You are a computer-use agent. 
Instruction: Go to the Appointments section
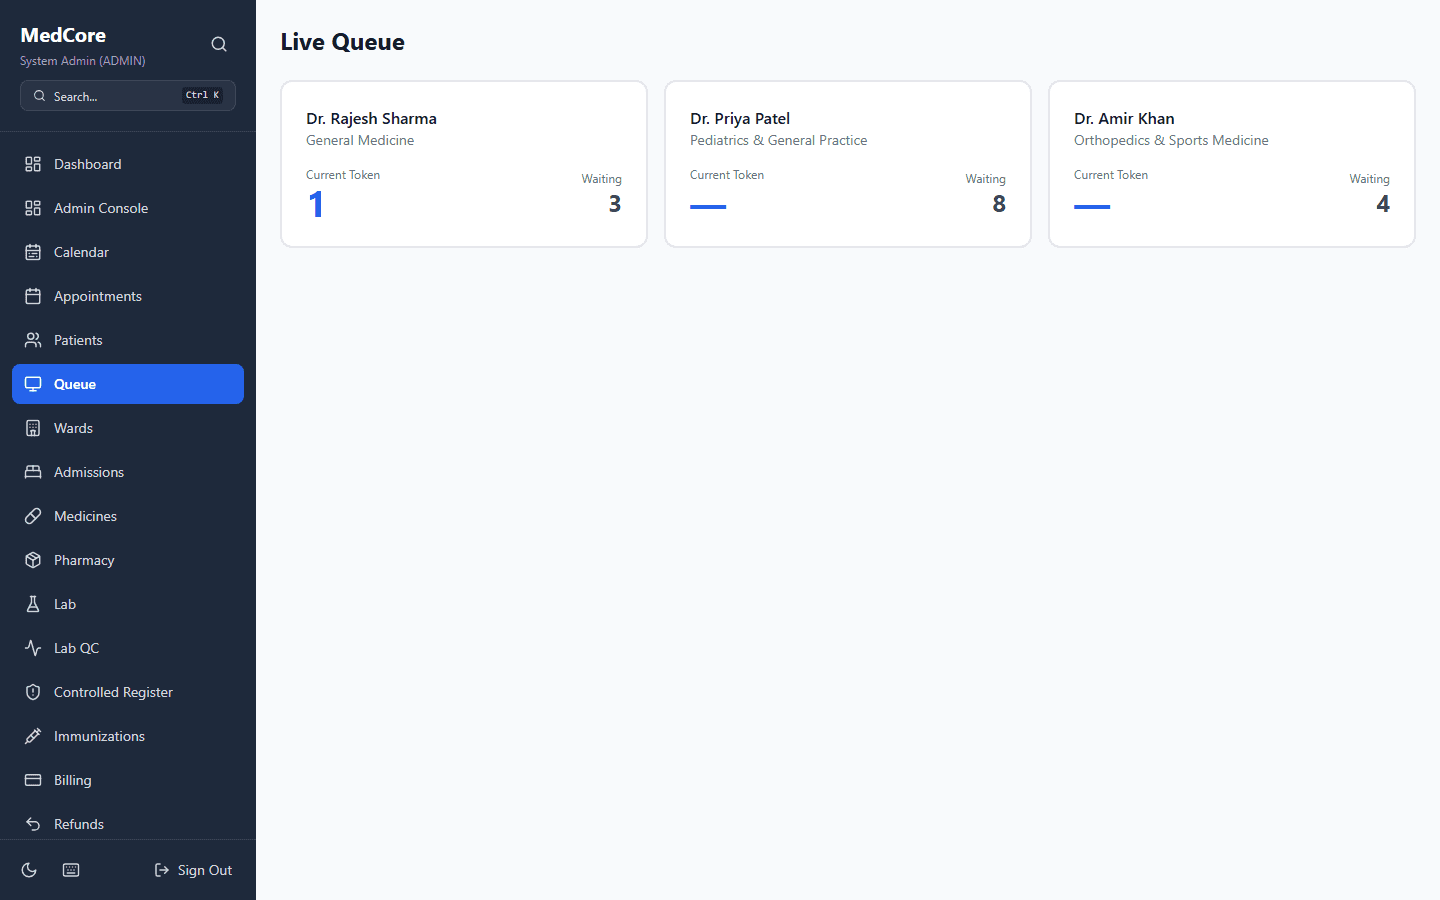(x=97, y=296)
